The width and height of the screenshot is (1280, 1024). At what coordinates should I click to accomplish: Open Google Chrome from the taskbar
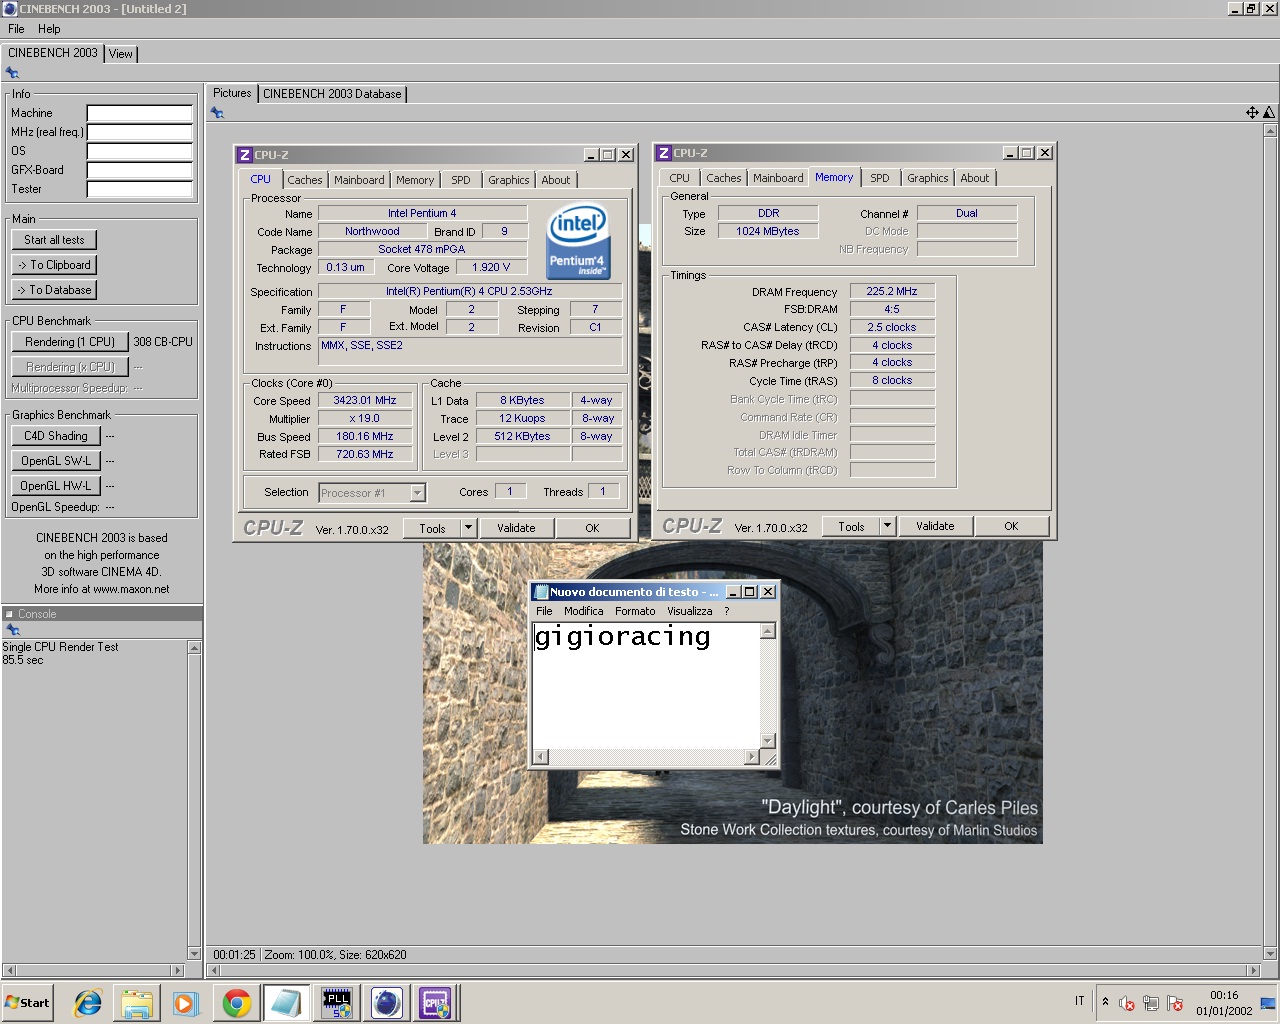coord(236,1003)
